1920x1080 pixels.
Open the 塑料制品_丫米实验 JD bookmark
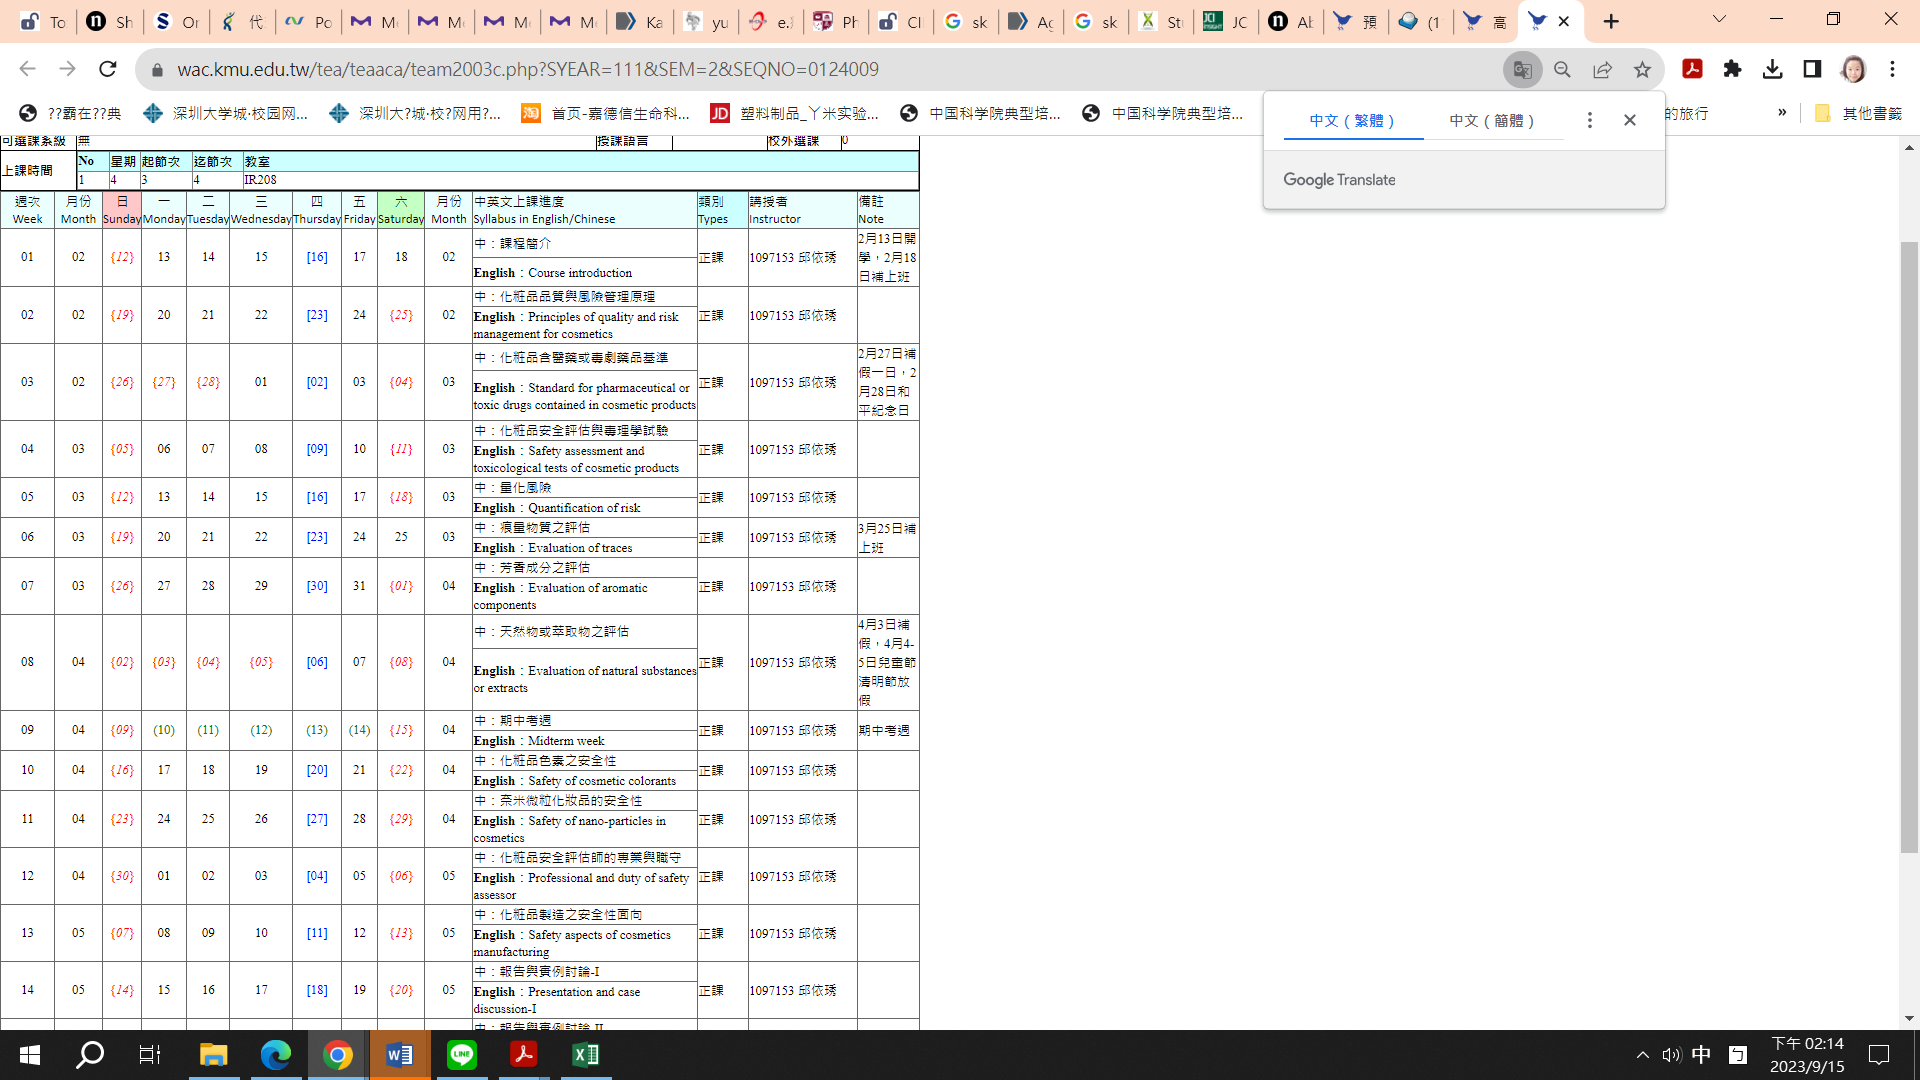795,113
